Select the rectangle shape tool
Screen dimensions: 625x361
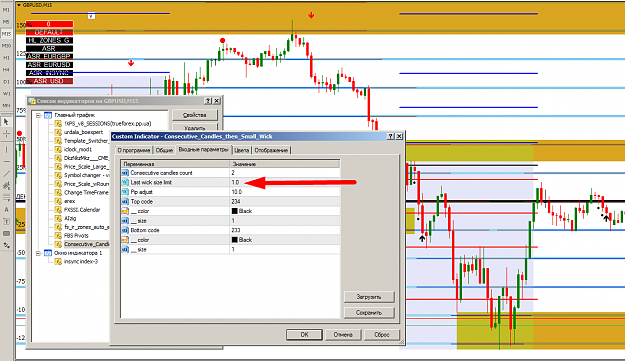click(6, 233)
